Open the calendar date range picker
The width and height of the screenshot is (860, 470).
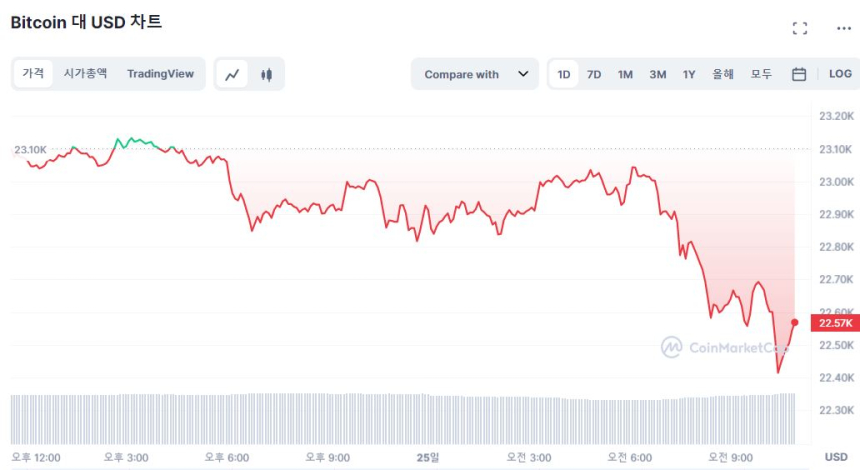tap(799, 74)
